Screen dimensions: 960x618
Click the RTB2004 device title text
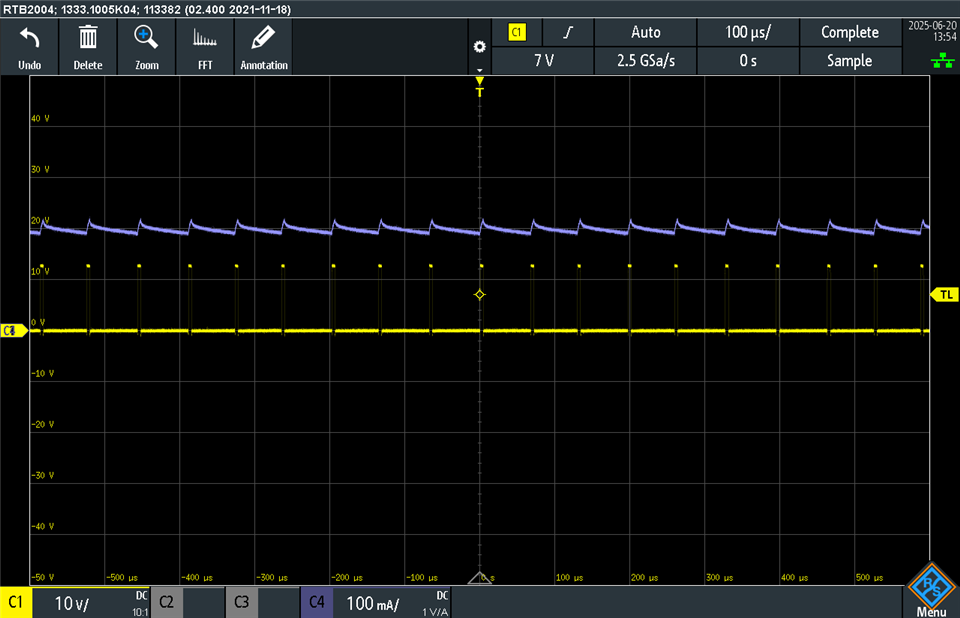(147, 9)
